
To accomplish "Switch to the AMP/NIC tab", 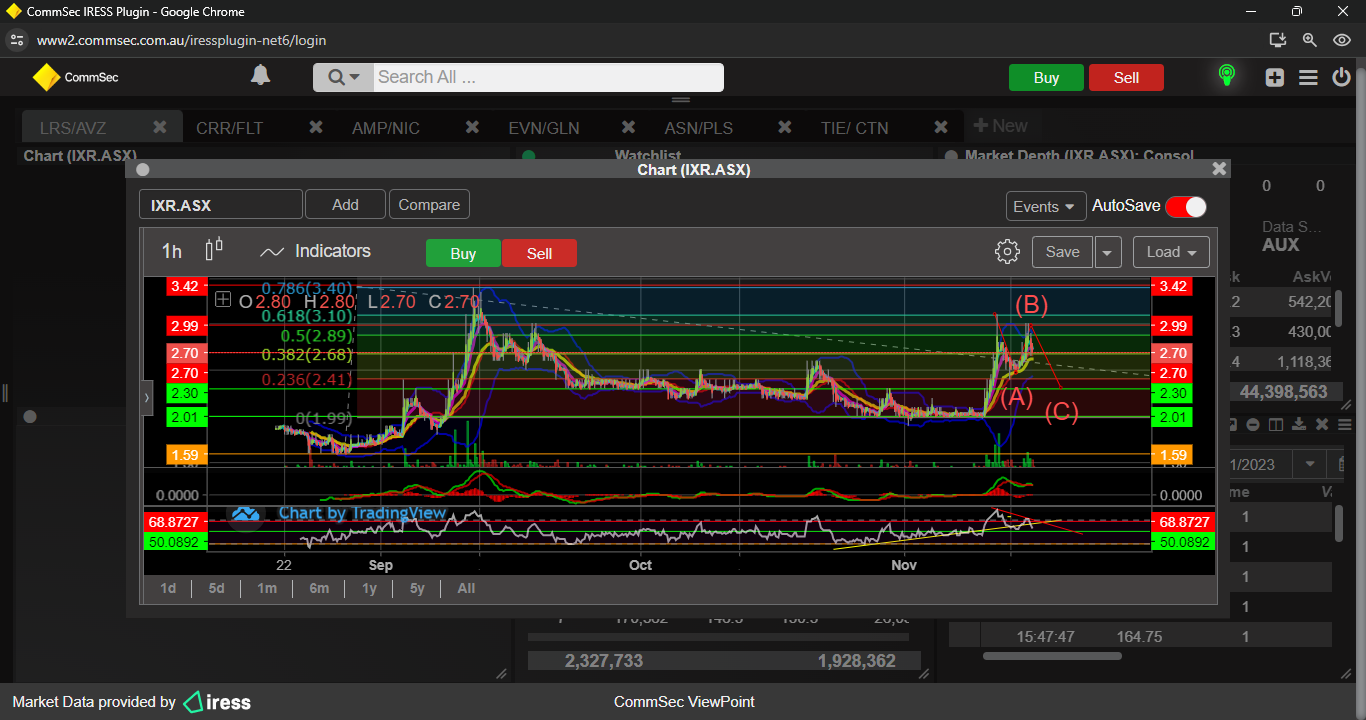I will (x=386, y=128).
